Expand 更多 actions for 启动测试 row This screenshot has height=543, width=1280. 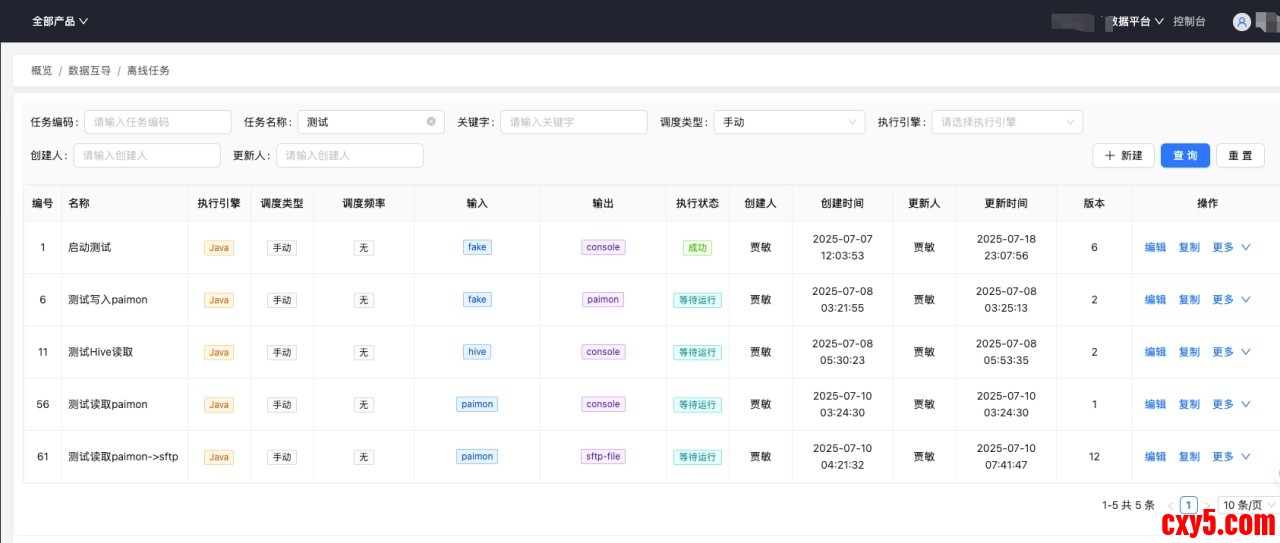(1231, 247)
